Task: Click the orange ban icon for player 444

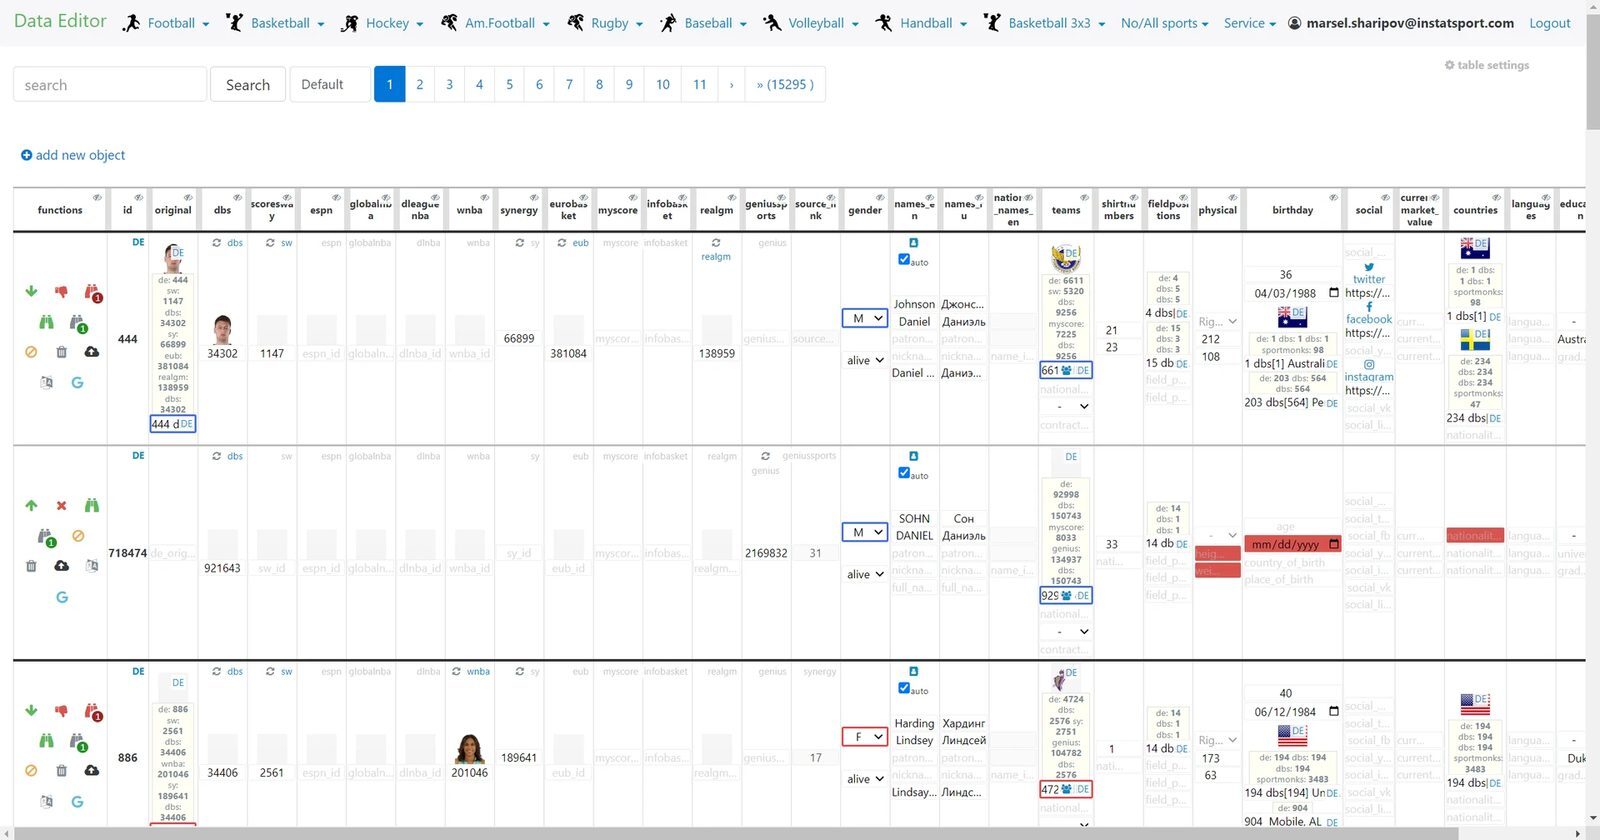Action: 31,352
